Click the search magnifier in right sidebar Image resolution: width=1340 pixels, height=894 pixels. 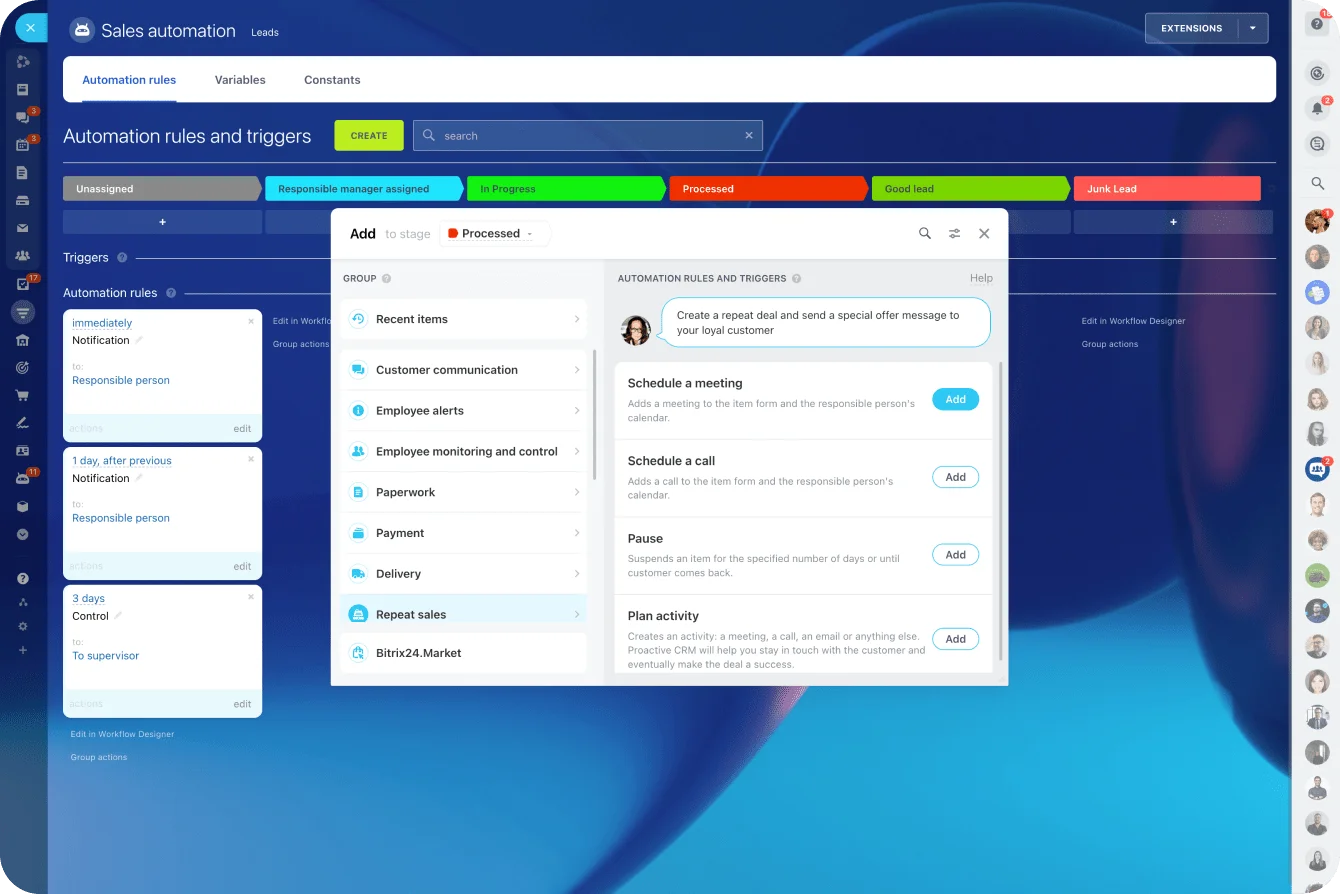click(x=1317, y=183)
